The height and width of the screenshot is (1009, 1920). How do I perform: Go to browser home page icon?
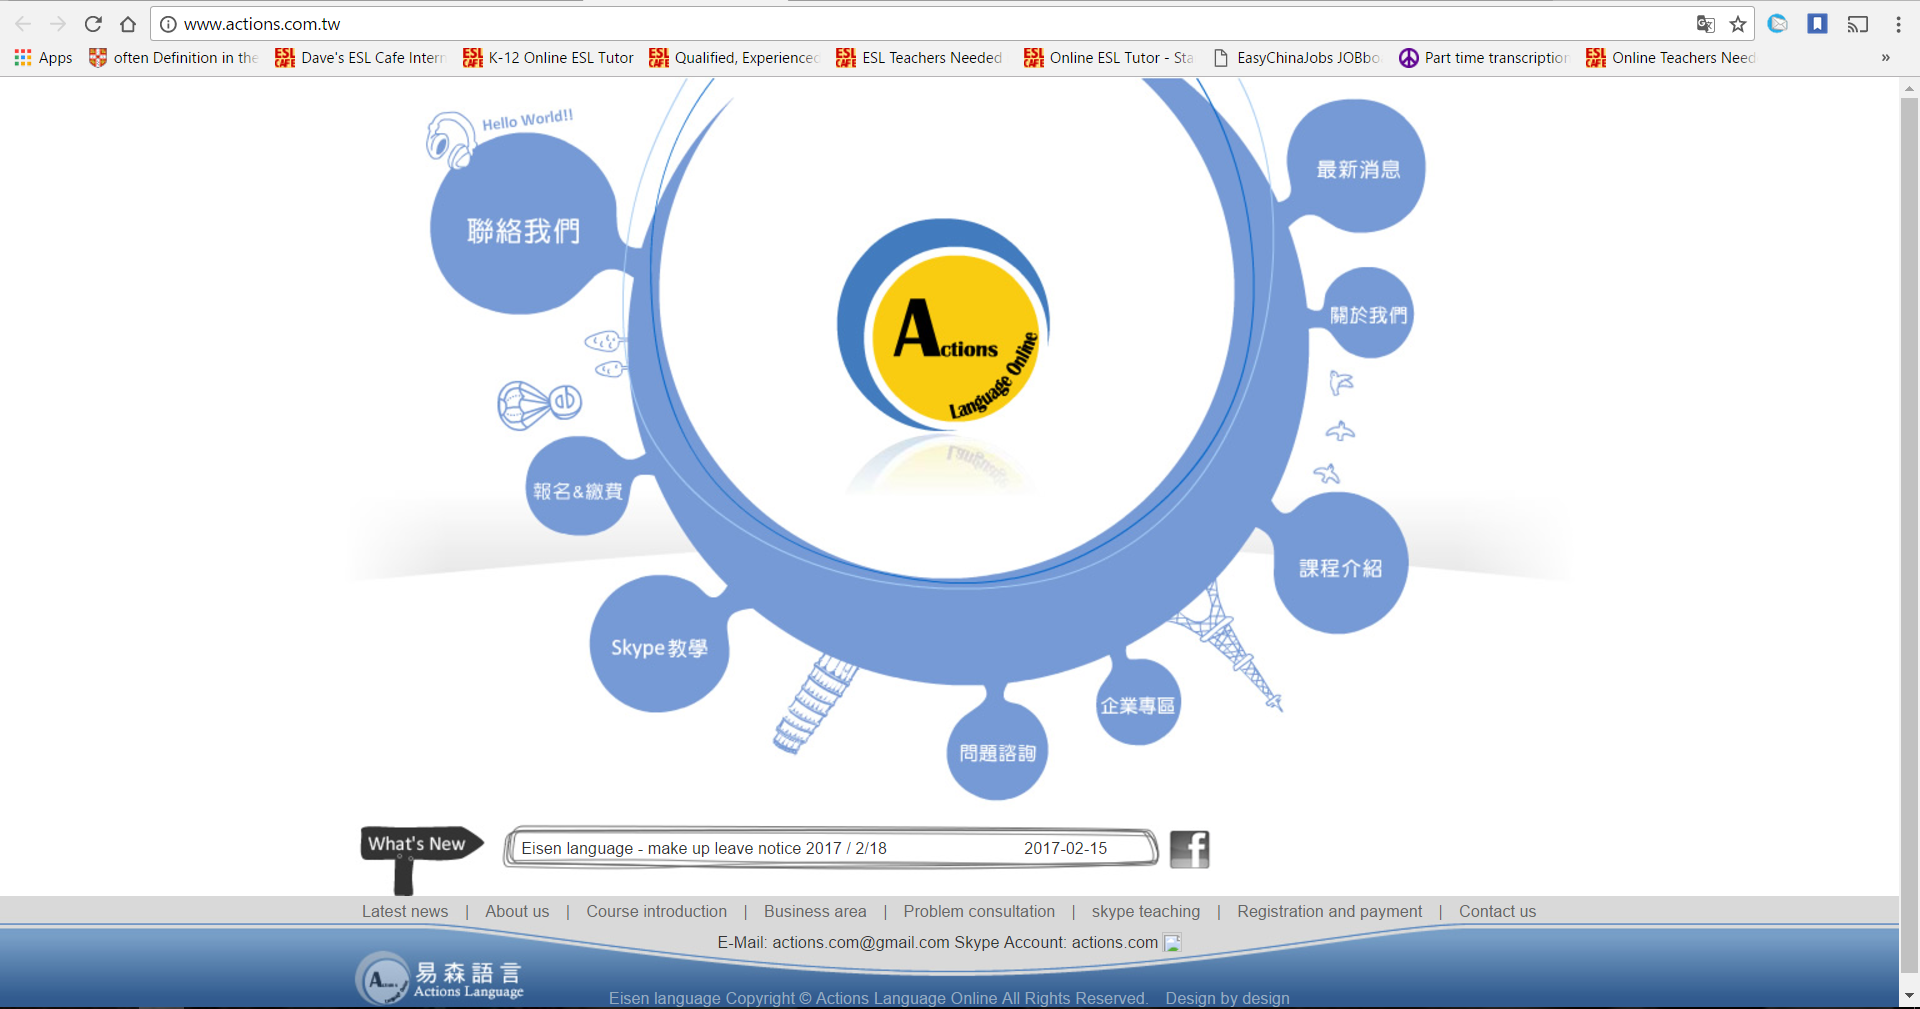coord(128,24)
